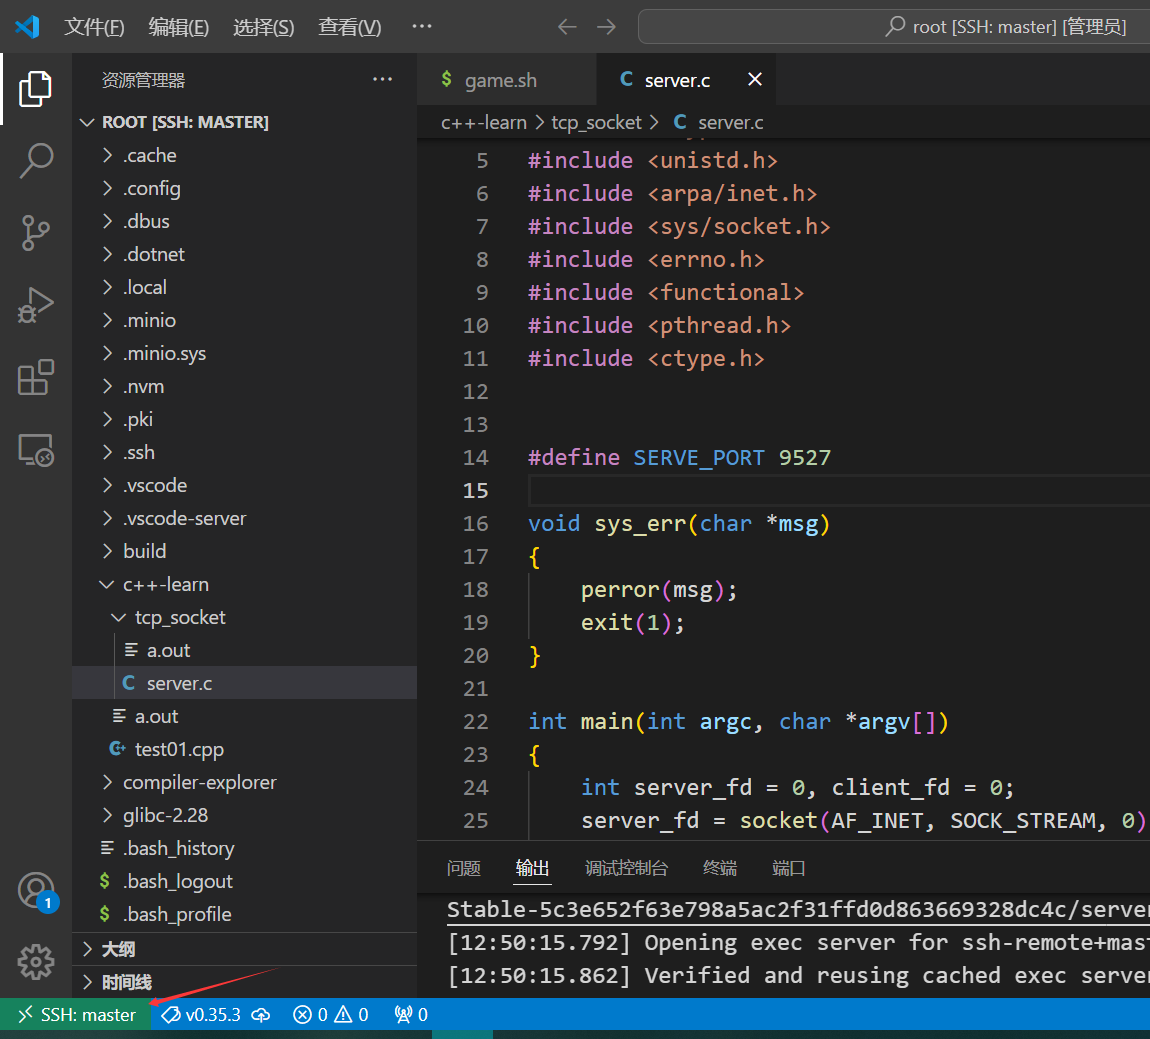Select server.c in the file tree
Viewport: 1150px width, 1039px height.
click(244, 683)
